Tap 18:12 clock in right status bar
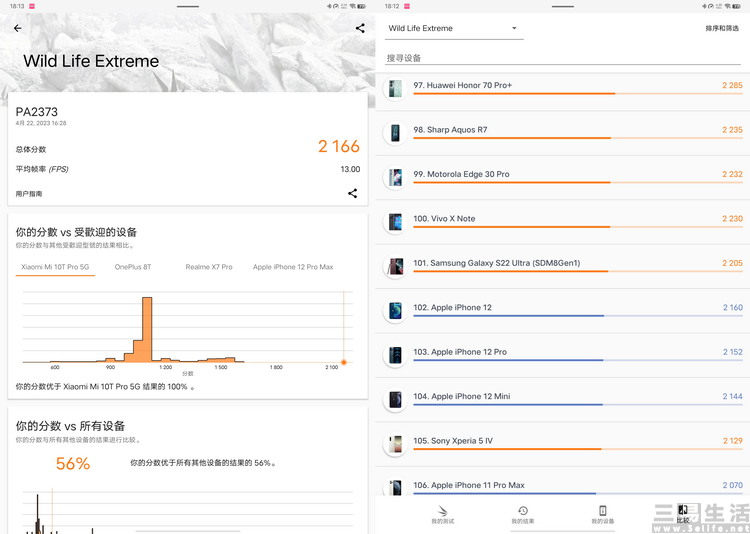 pos(392,6)
